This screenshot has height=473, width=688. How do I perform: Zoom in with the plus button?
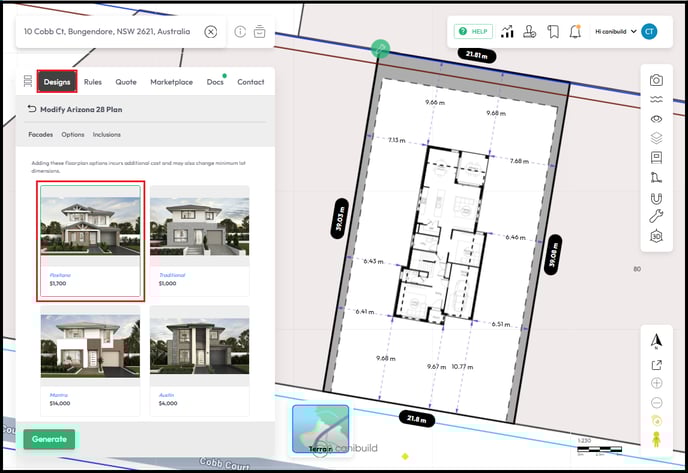pyautogui.click(x=656, y=383)
